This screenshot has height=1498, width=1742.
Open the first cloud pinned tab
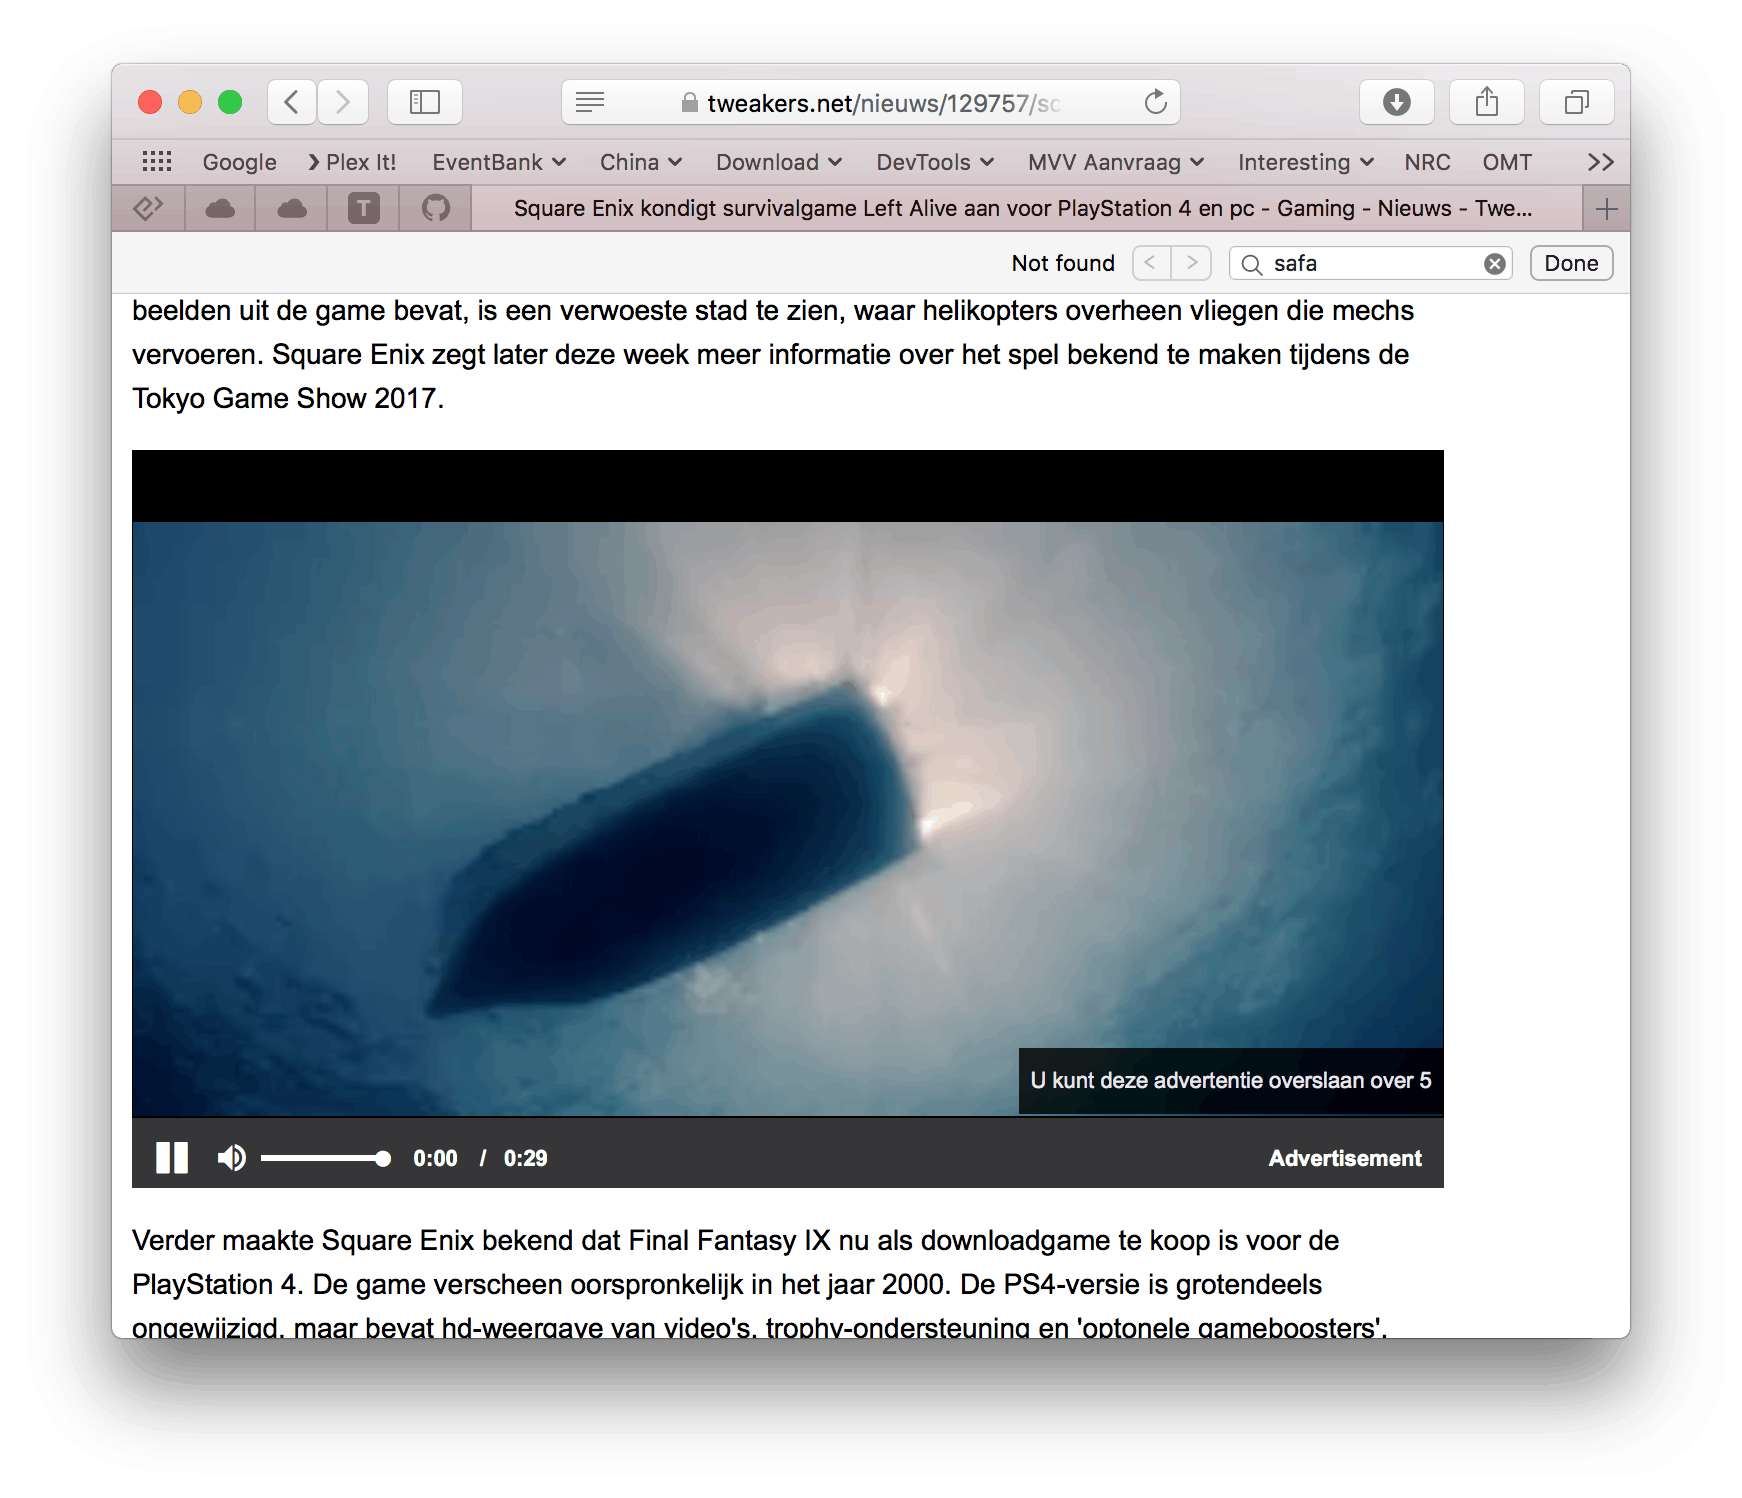[x=220, y=208]
